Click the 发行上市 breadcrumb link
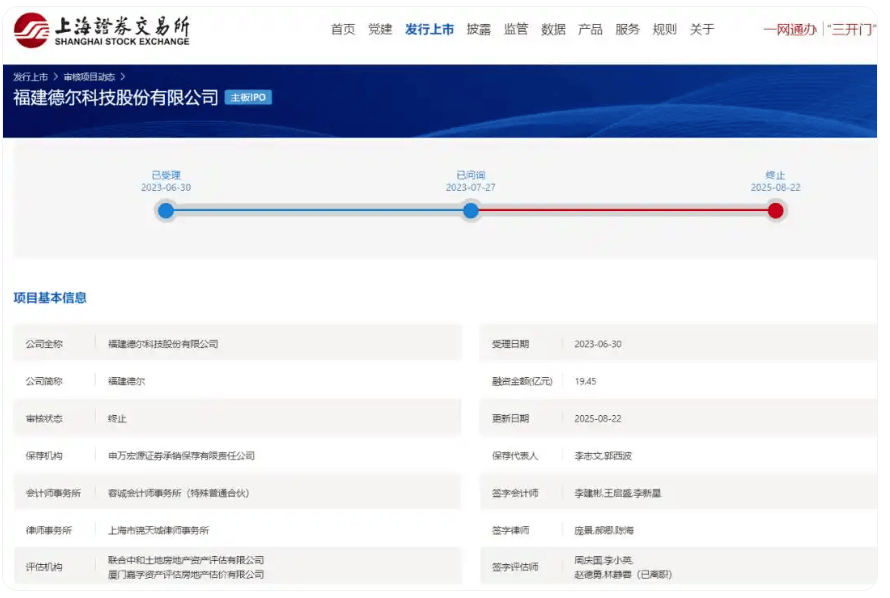Viewport: 890px width, 598px height. pyautogui.click(x=30, y=77)
